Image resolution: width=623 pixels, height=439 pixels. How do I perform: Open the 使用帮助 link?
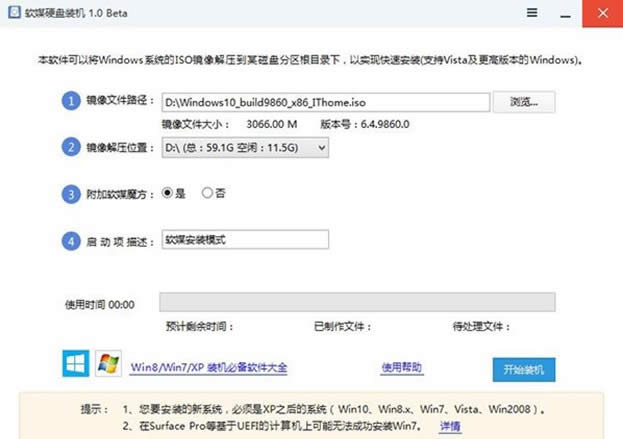click(x=402, y=368)
